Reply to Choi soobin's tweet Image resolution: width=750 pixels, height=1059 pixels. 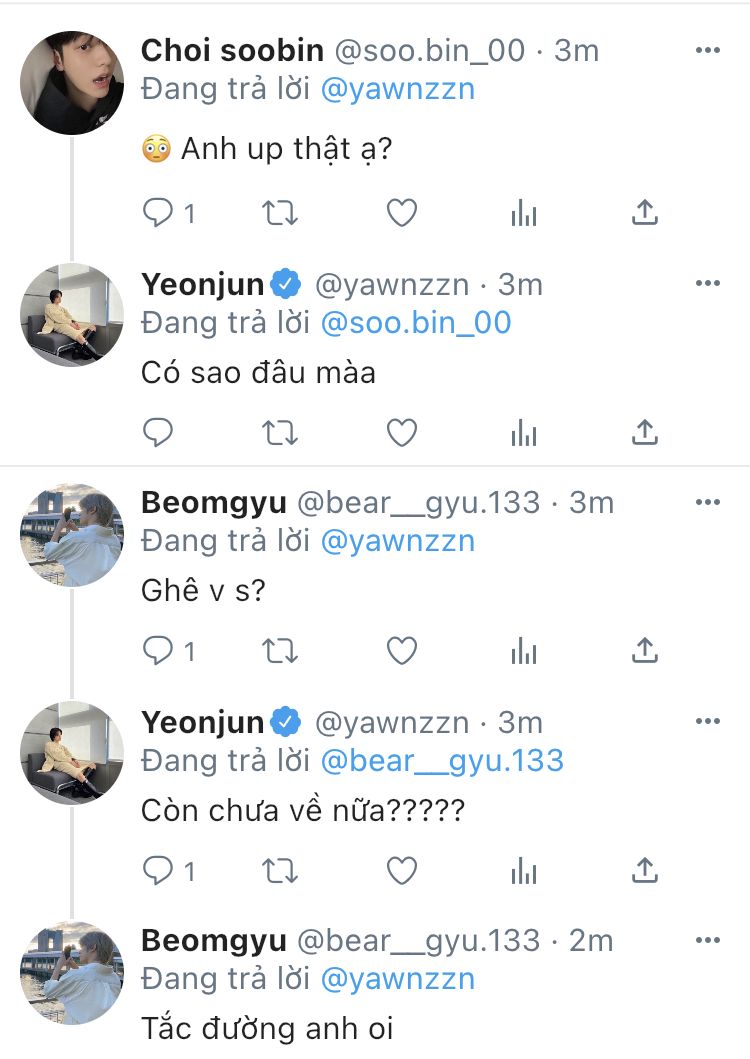(x=158, y=212)
